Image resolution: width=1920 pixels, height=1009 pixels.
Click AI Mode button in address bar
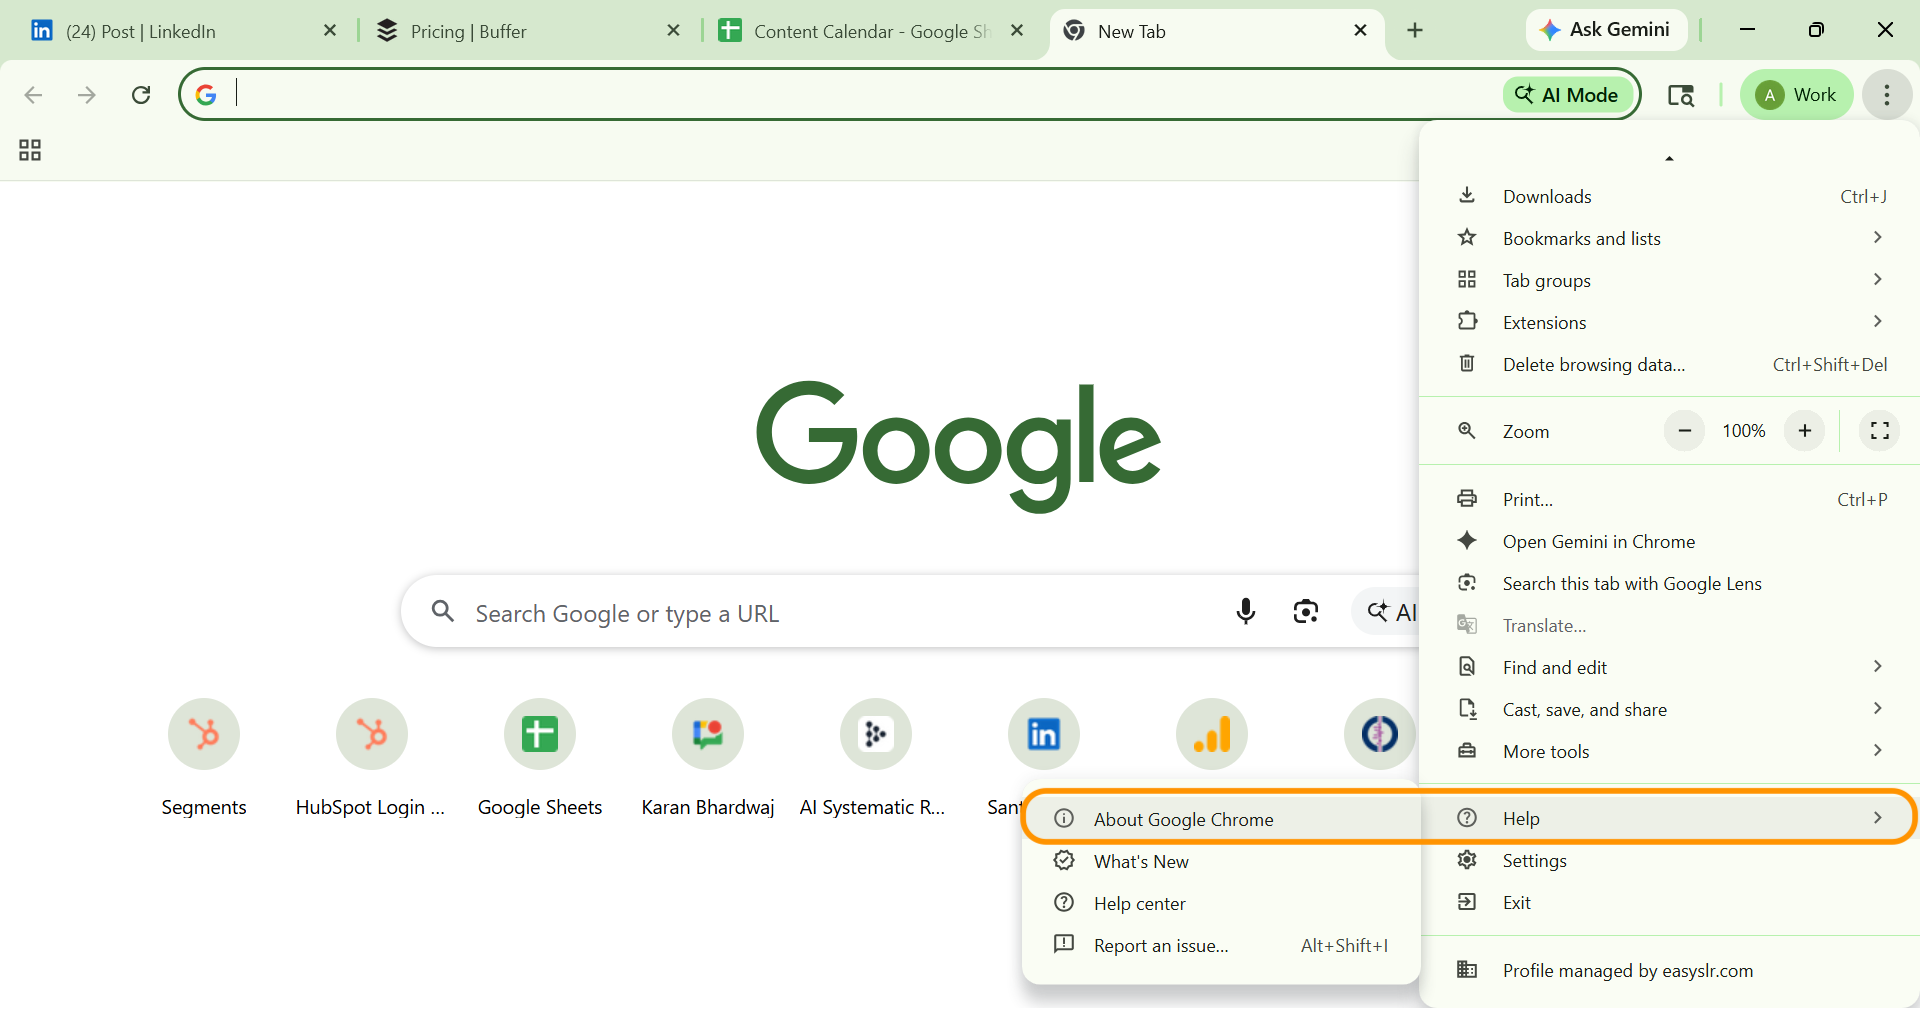[1567, 95]
